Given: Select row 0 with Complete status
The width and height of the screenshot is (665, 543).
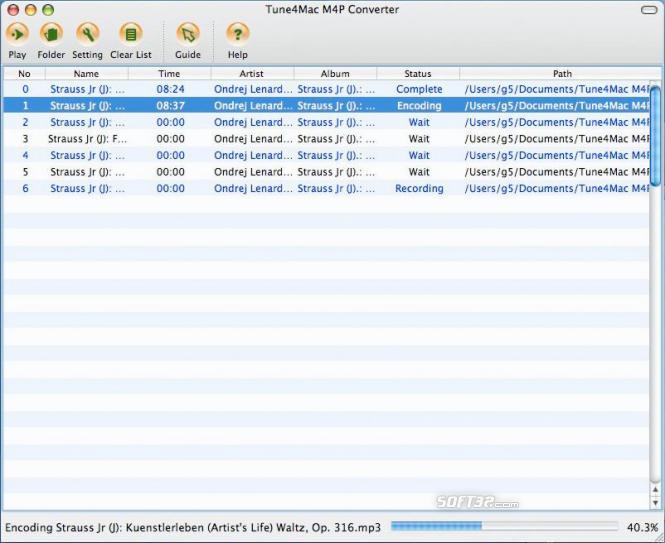Looking at the screenshot, I should coord(327,89).
